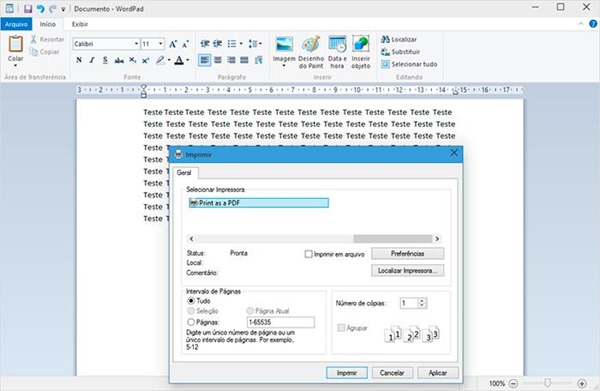600x391 pixels.
Task: Click the Número de cópias field
Action: [x=409, y=303]
